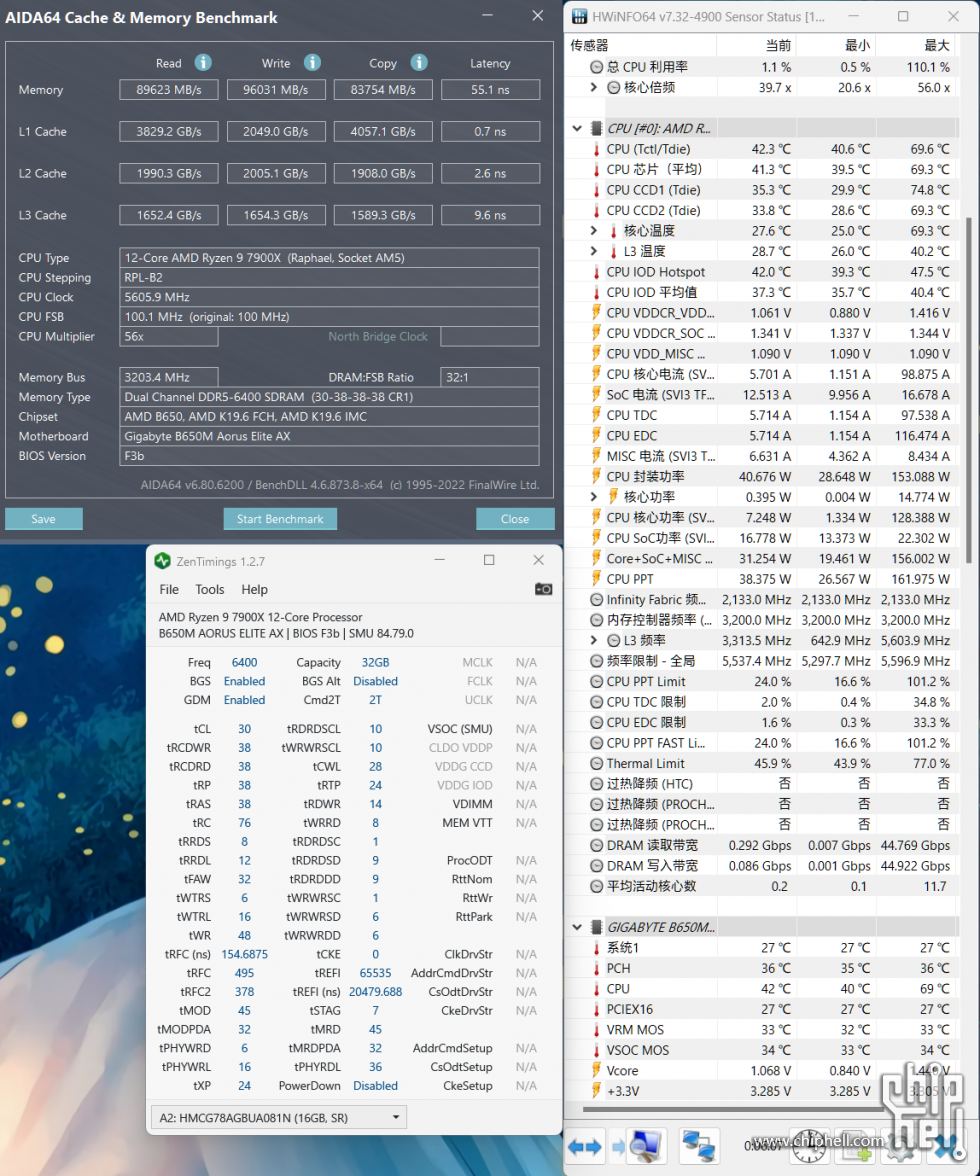980x1176 pixels.
Task: Click the DRAM:FSB Ratio field 32:1
Action: coord(490,377)
